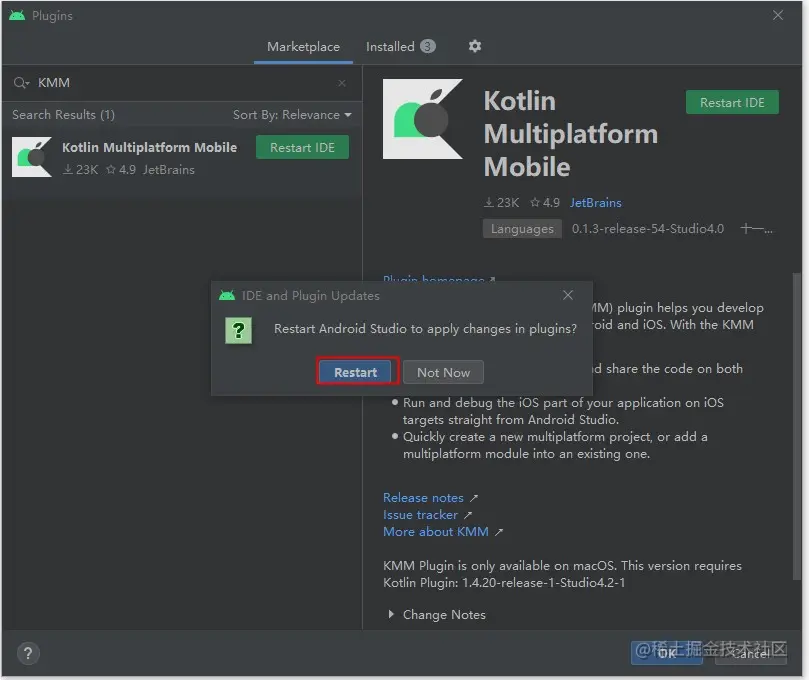
Task: Click the Languages tag
Action: [x=522, y=229]
